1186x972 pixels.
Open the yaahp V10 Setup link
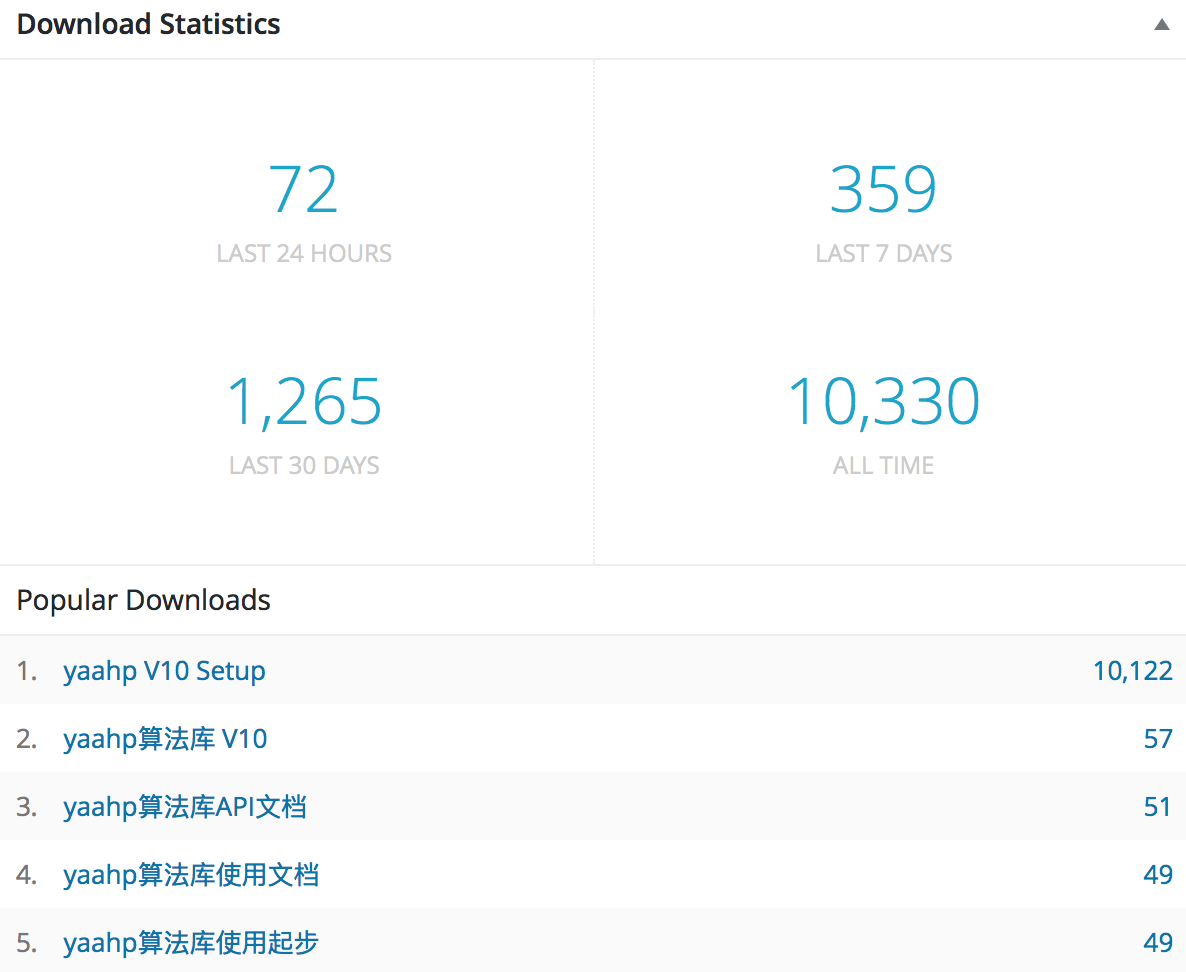pos(164,671)
